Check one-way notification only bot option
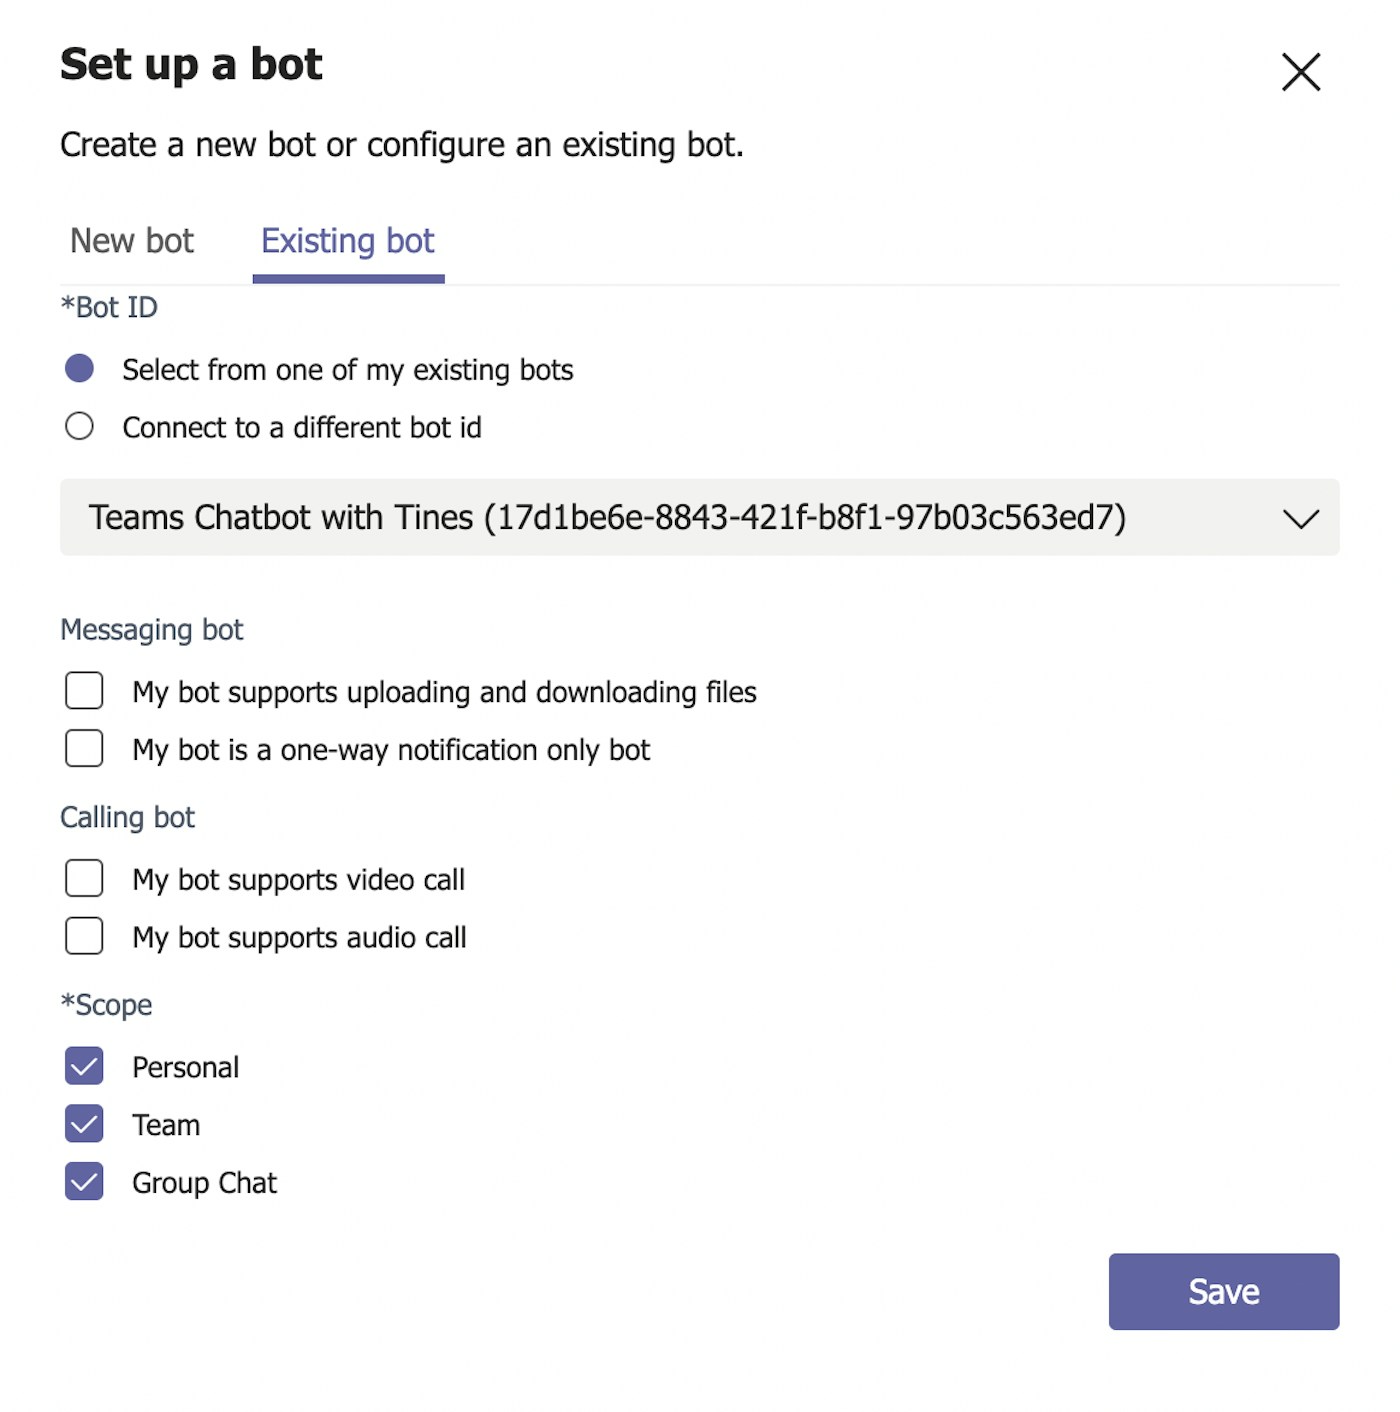Viewport: 1400px width, 1412px height. tap(84, 749)
